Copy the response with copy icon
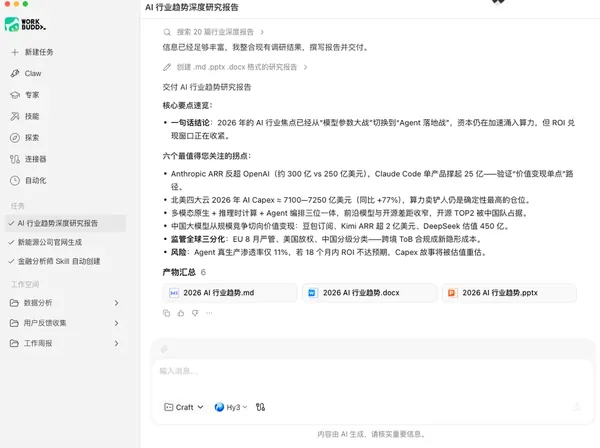This screenshot has height=448, width=600. (166, 313)
